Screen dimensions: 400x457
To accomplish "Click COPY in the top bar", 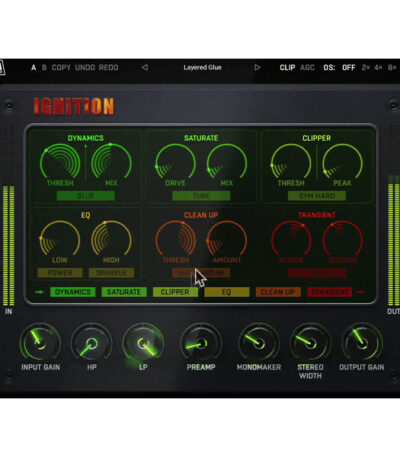I will (x=61, y=68).
